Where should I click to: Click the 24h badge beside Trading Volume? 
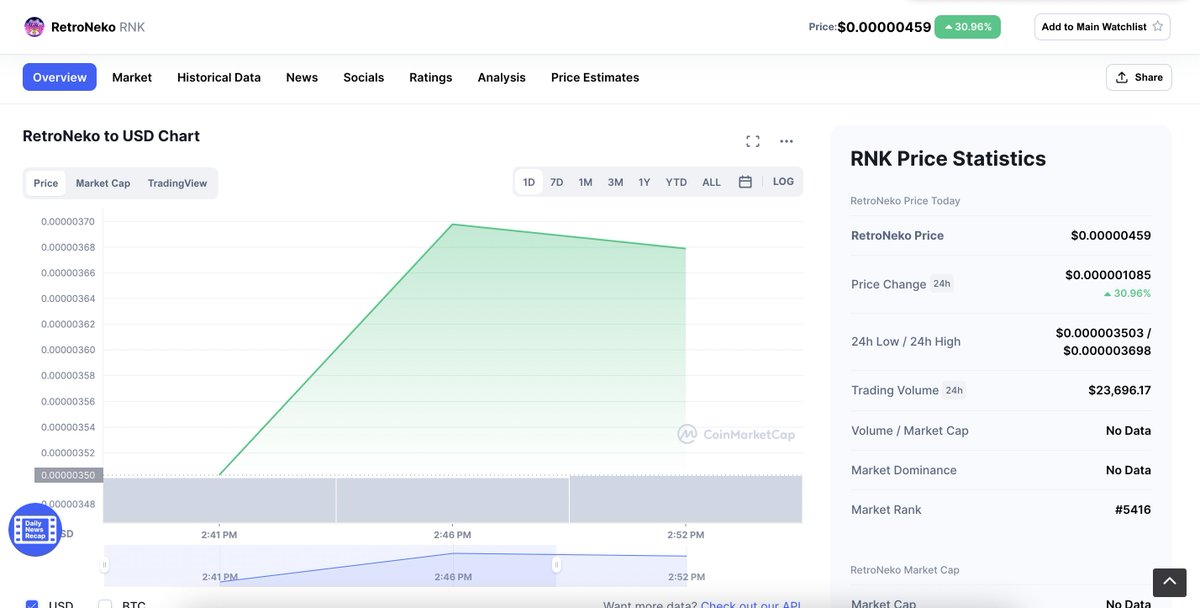click(x=955, y=390)
